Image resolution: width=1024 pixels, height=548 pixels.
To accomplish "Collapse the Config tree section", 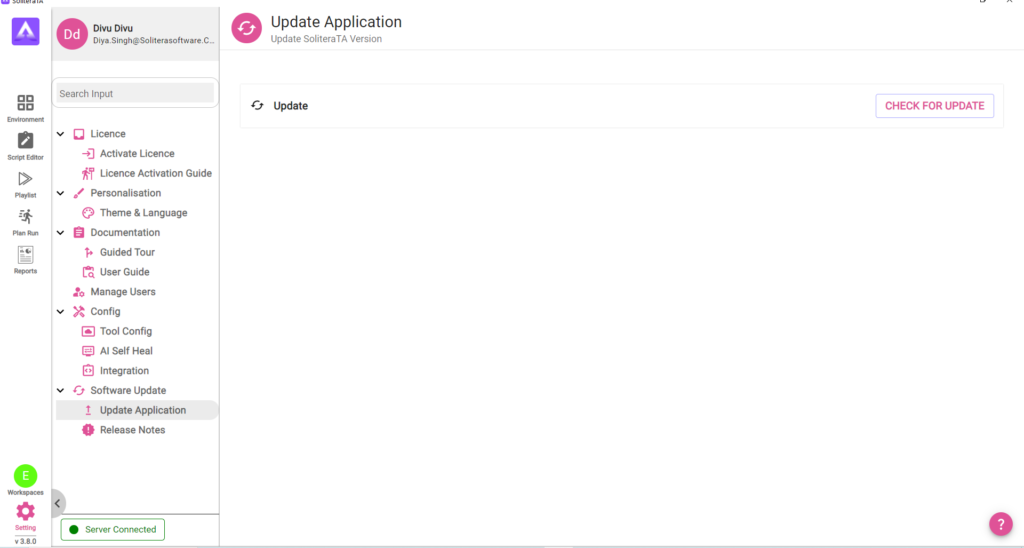I will coord(61,312).
